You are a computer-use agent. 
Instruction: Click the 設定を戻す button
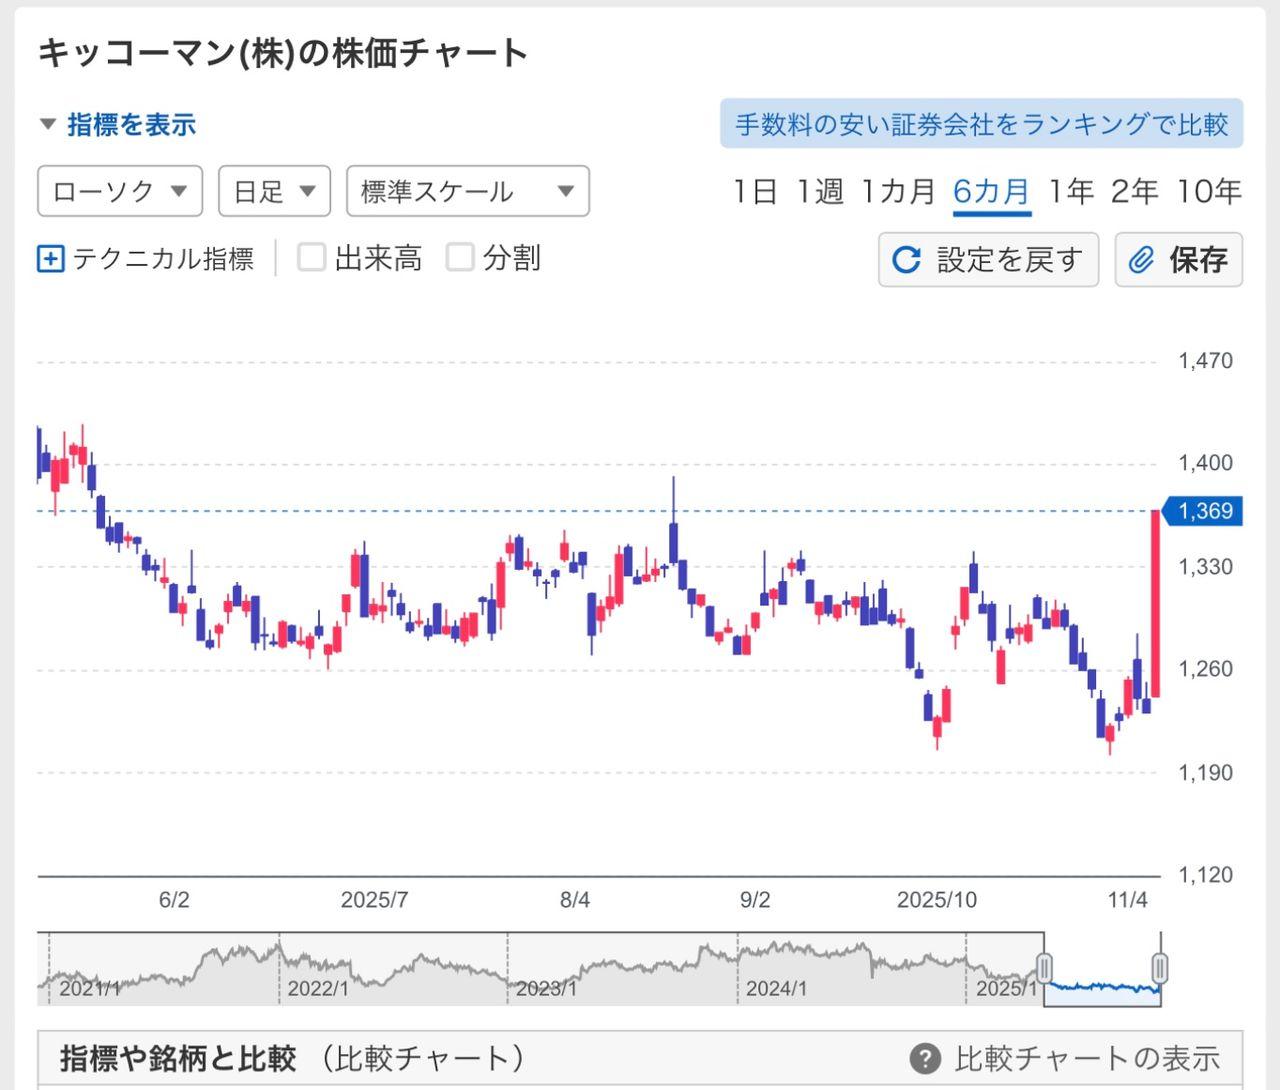988,259
